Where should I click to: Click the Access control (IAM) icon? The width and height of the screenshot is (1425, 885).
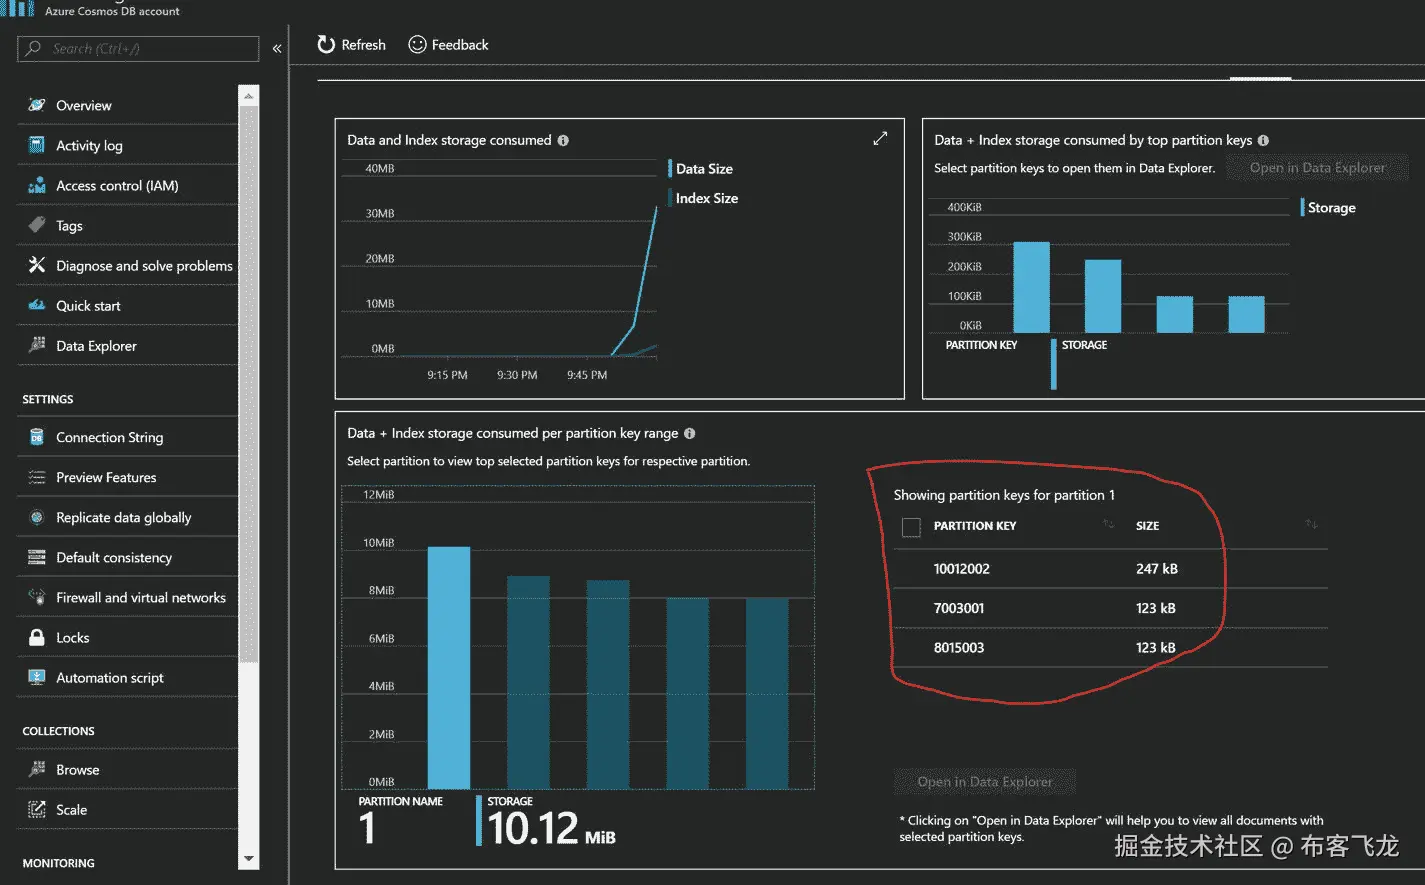click(37, 185)
